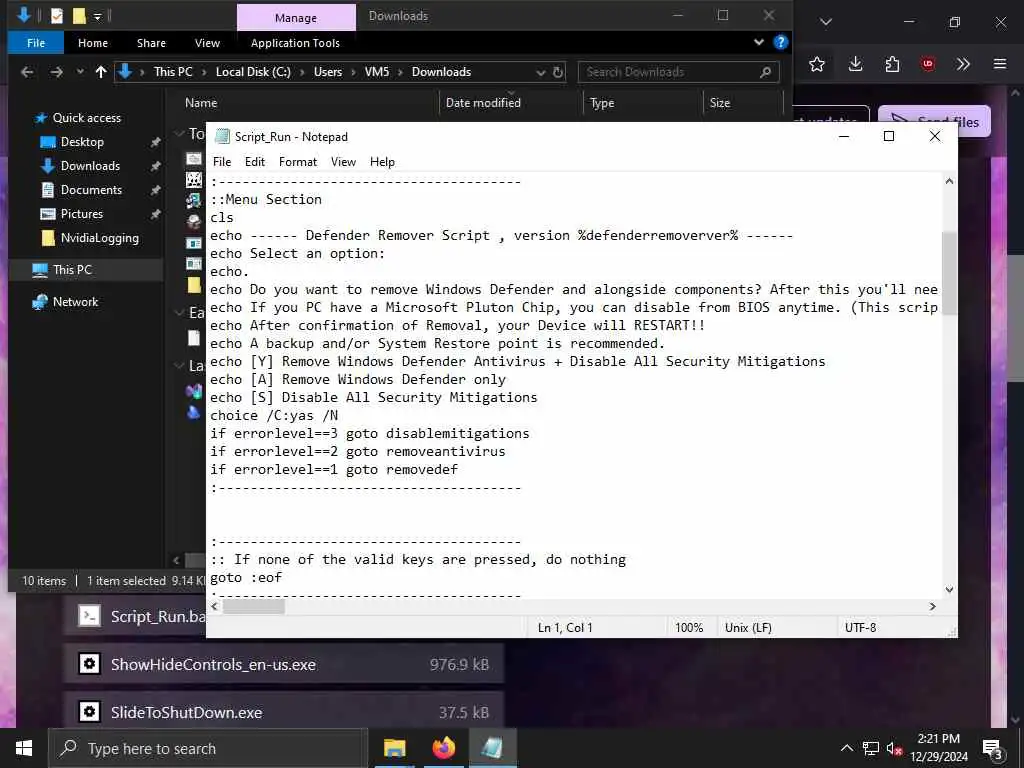This screenshot has width=1024, height=768.
Task: Open Downloads in the navigation pane
Action: [90, 166]
